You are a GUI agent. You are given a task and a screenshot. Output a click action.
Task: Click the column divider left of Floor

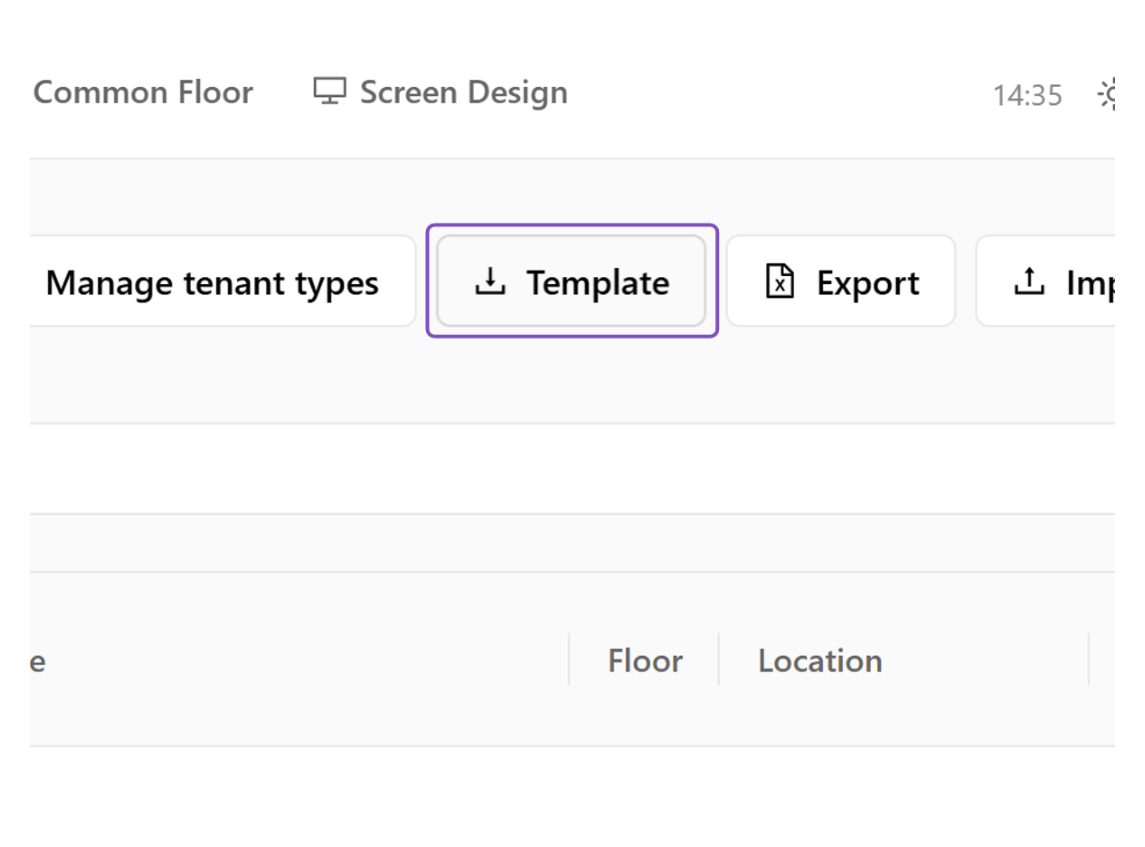pyautogui.click(x=569, y=659)
